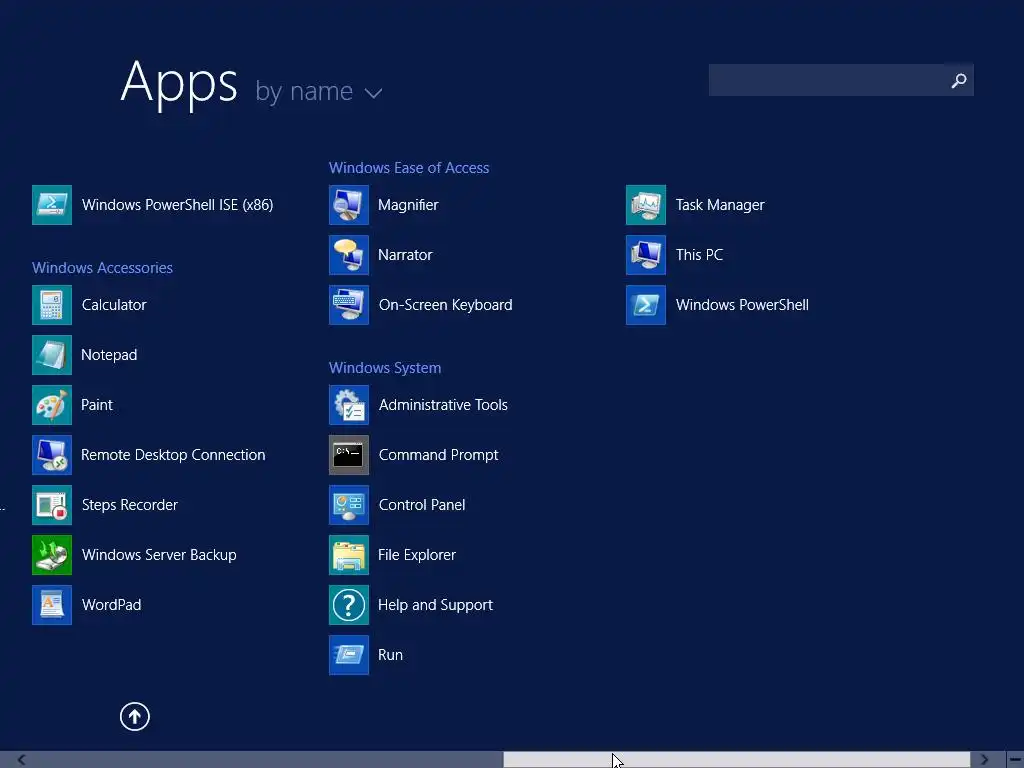
Task: Launch the Steps Recorder icon
Action: pos(52,505)
